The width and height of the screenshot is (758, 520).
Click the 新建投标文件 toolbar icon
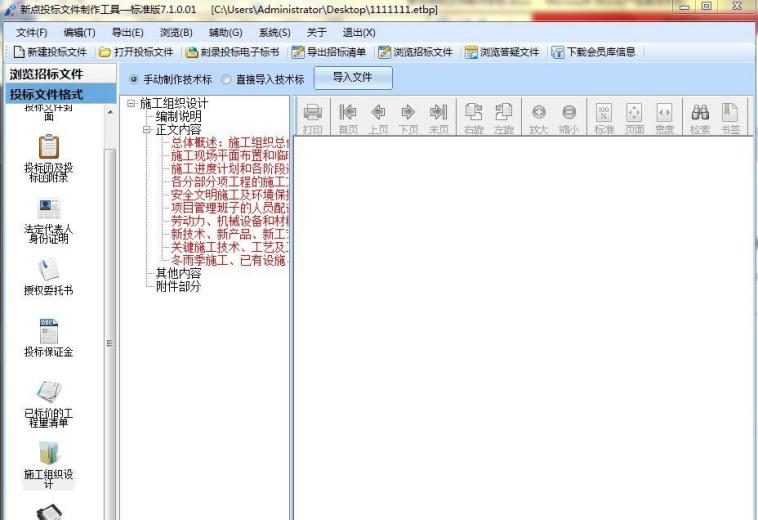[x=19, y=52]
